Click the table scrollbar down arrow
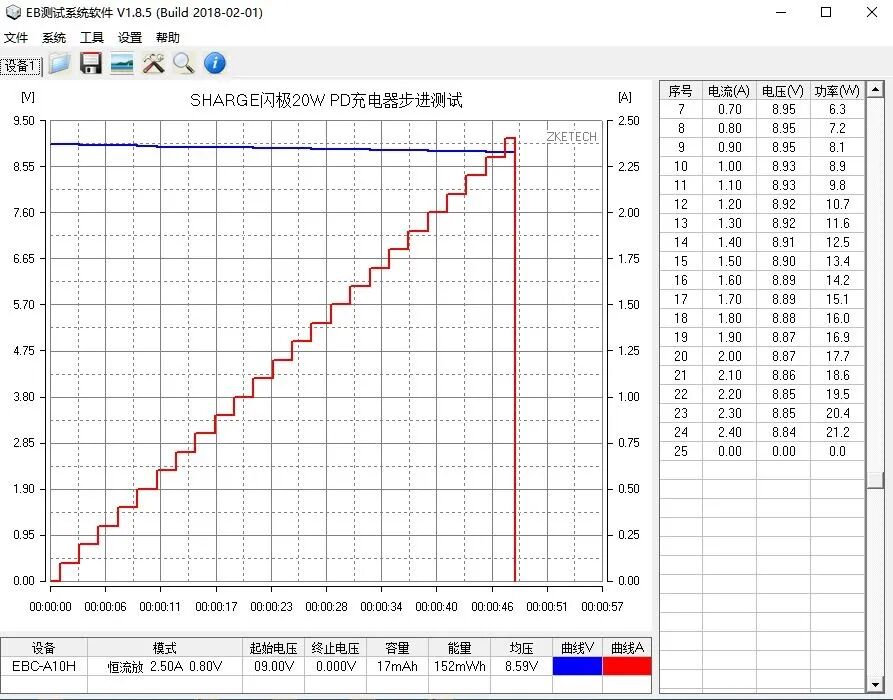Viewport: 893px width, 700px height. (875, 684)
